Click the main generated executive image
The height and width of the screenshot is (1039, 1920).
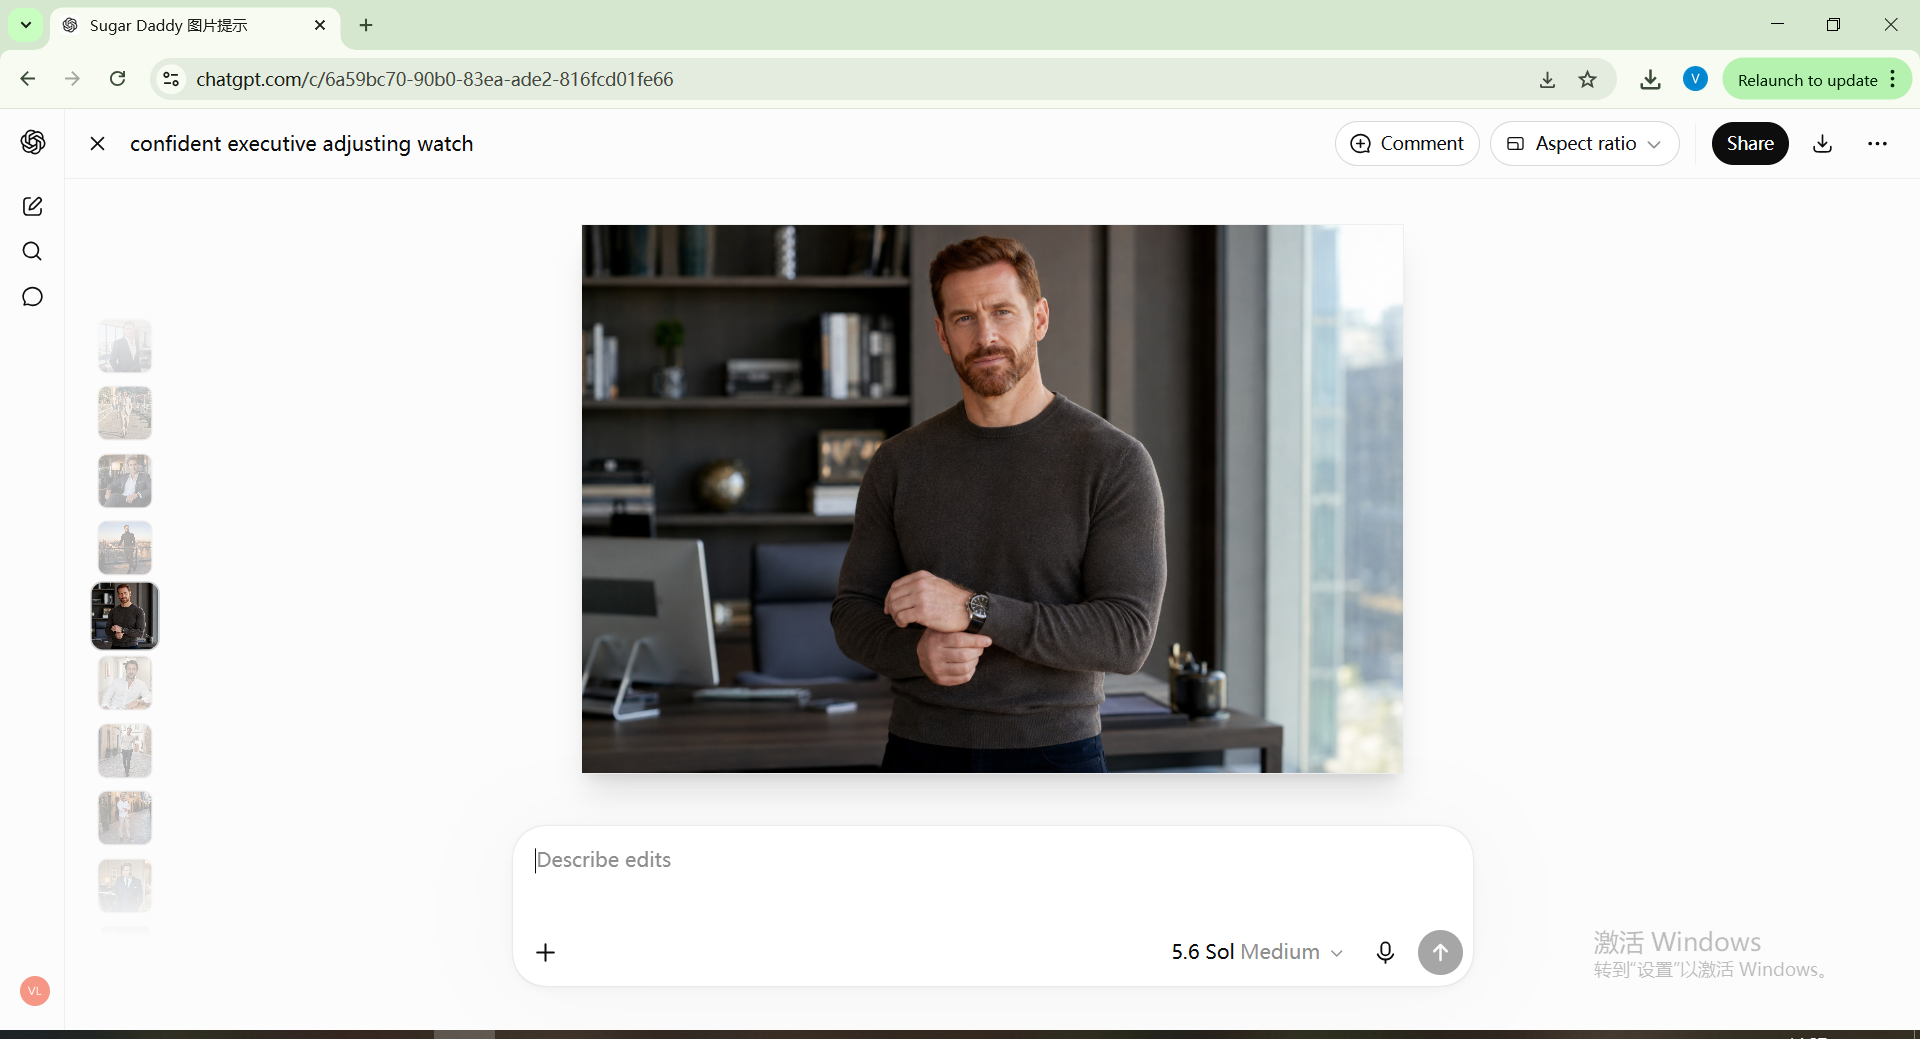click(x=992, y=499)
